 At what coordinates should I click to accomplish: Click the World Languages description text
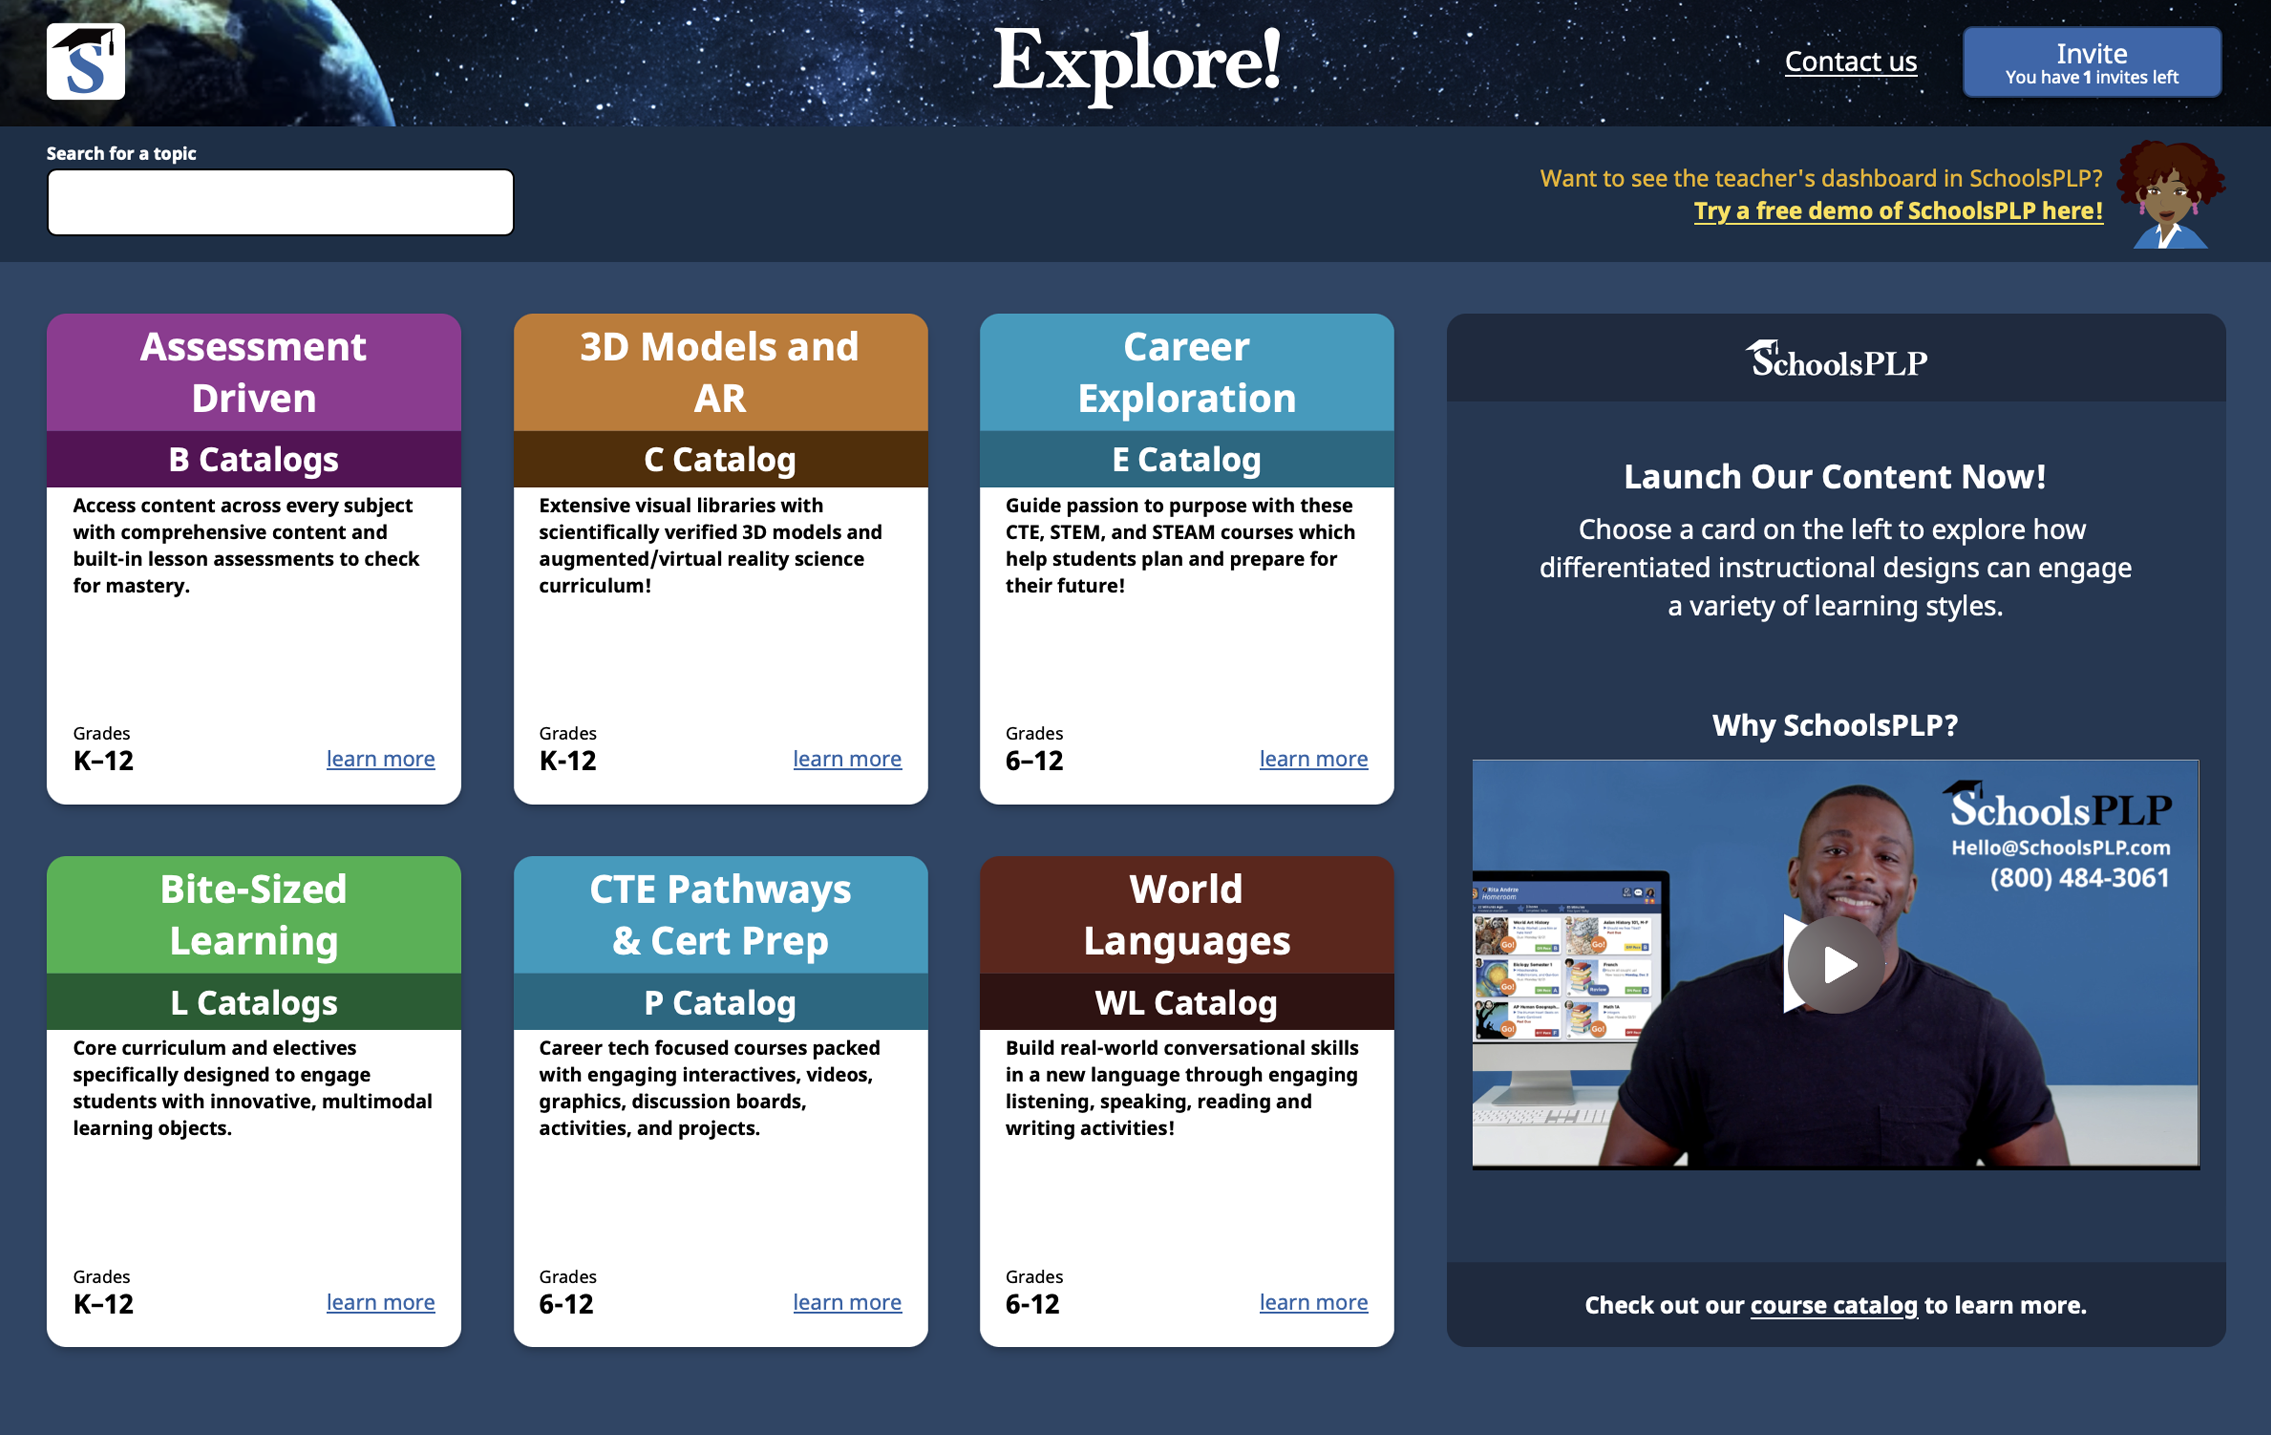(x=1181, y=1088)
